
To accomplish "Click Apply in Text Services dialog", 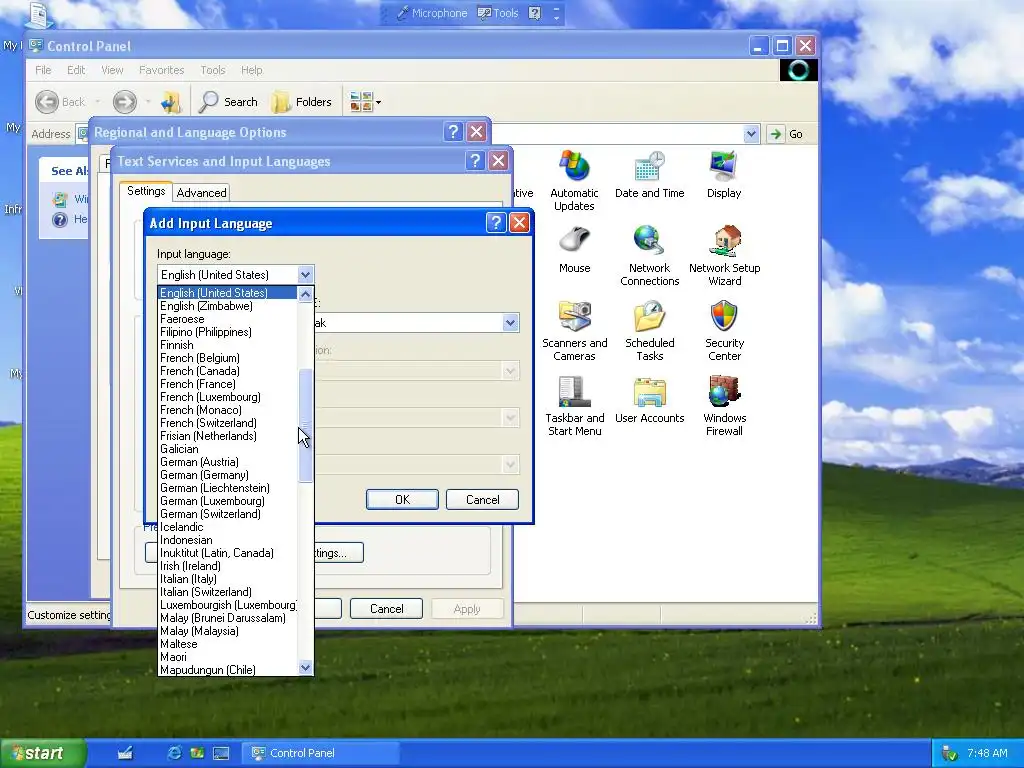I will pyautogui.click(x=467, y=609).
